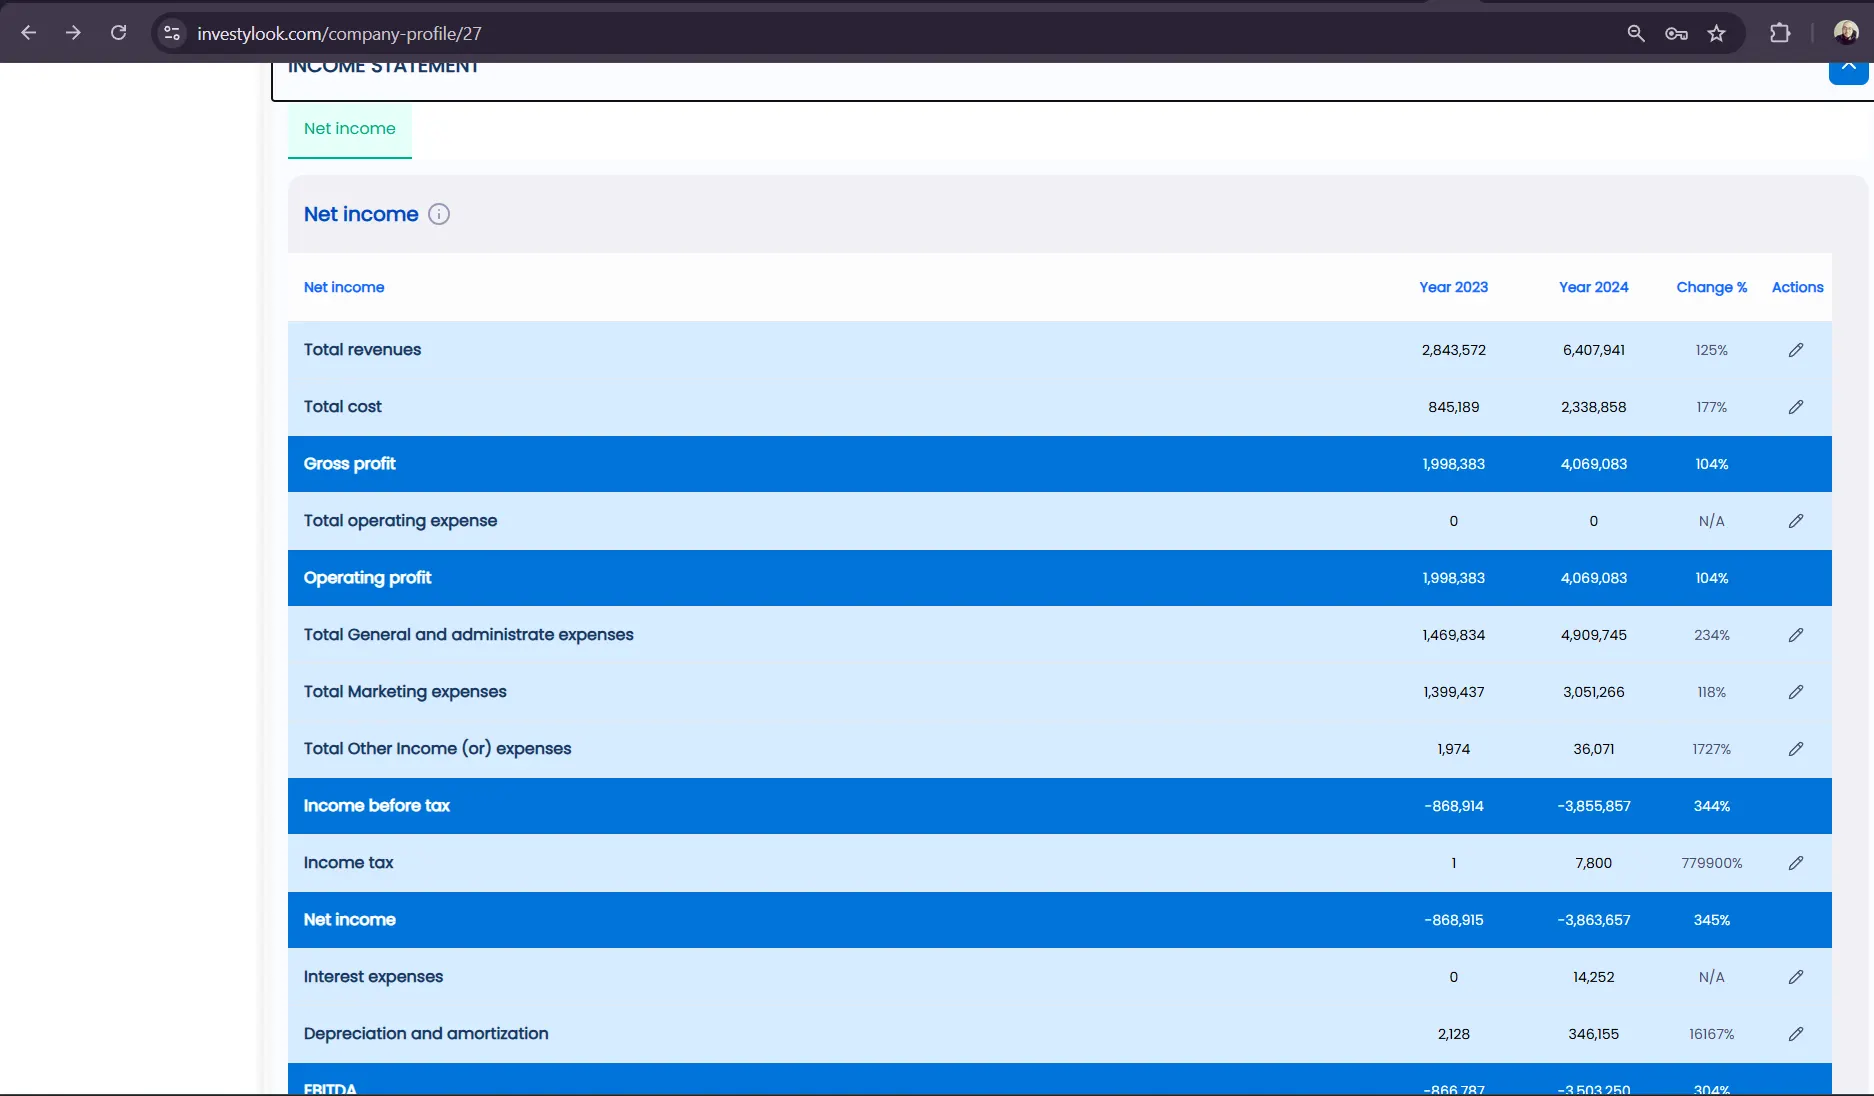Bookmark this page with the star icon
The height and width of the screenshot is (1096, 1874).
(1717, 33)
